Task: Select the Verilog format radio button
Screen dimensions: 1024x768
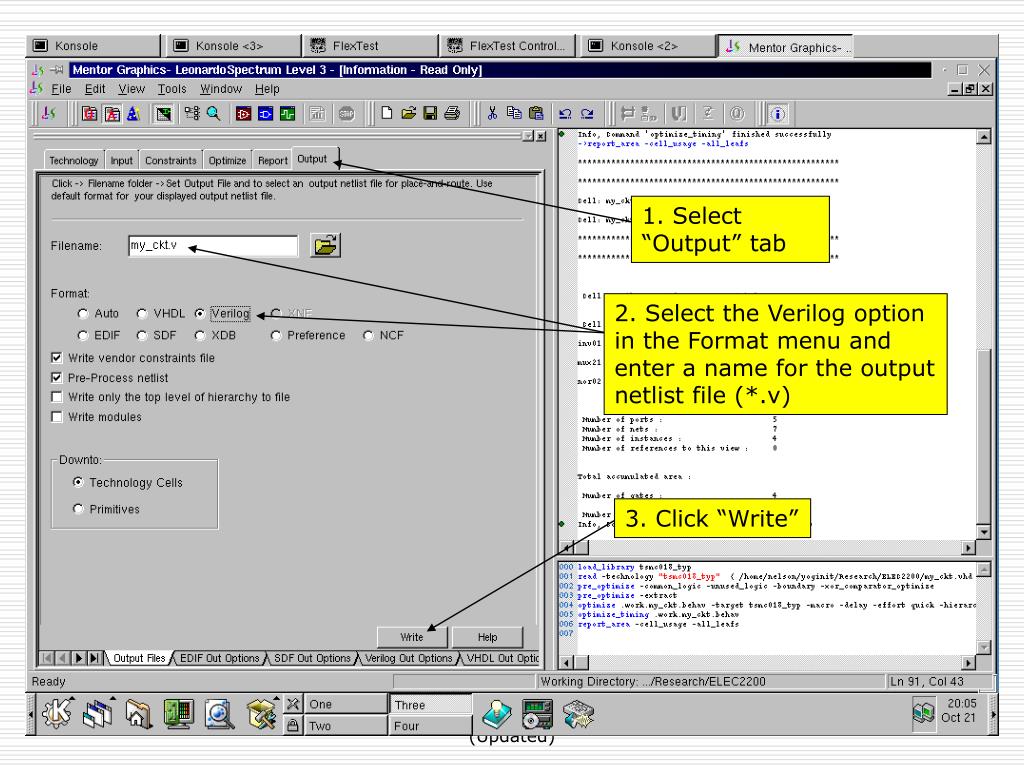Action: (200, 313)
